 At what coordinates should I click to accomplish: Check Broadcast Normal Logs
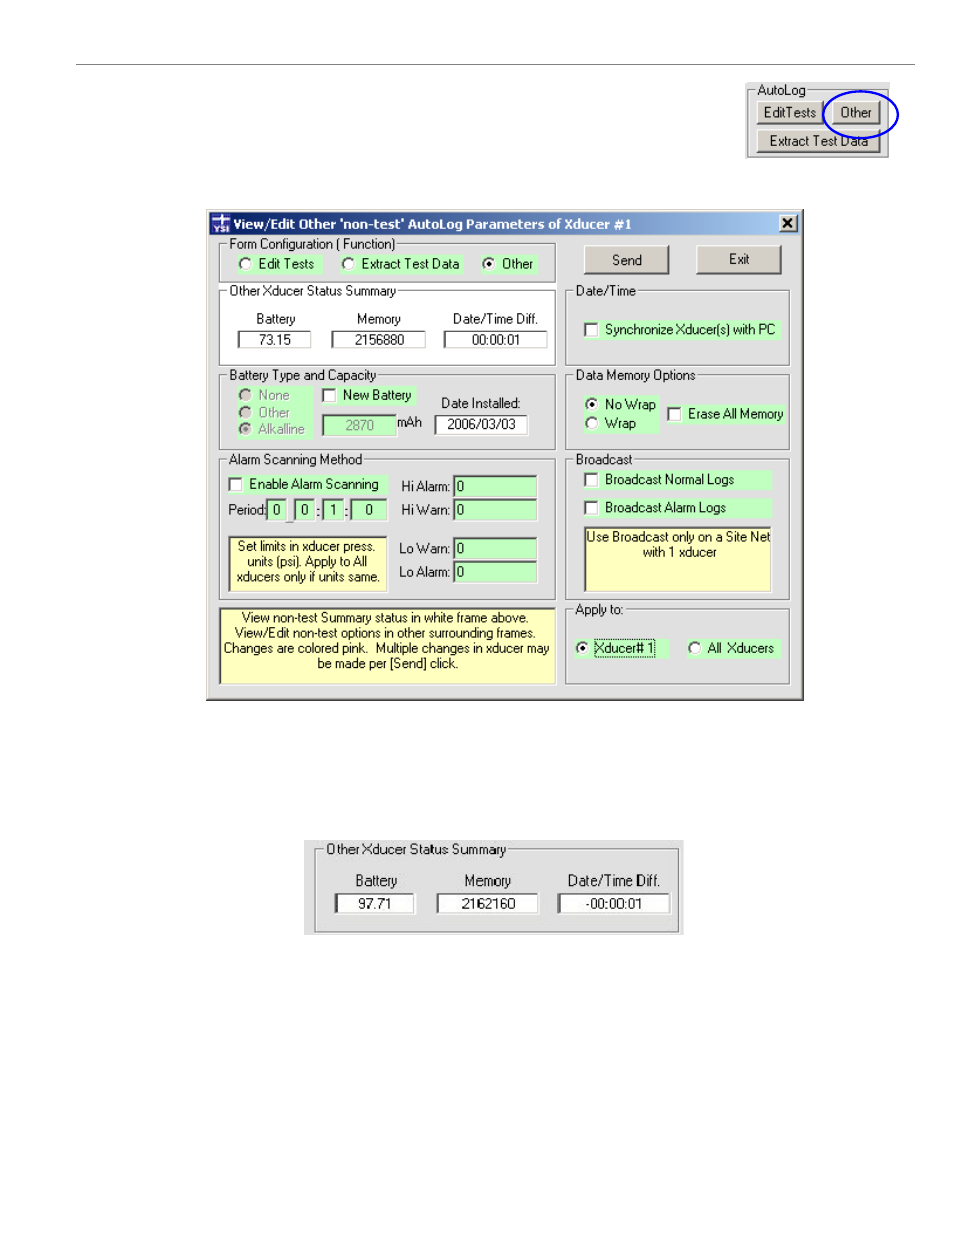click(591, 480)
